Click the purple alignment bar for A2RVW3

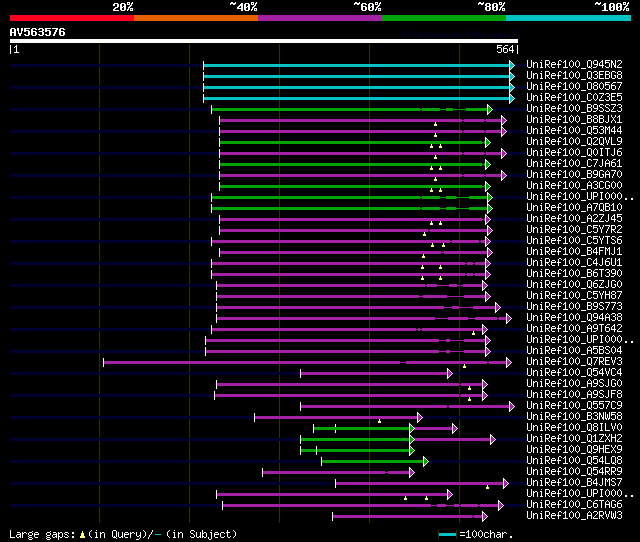[408, 517]
